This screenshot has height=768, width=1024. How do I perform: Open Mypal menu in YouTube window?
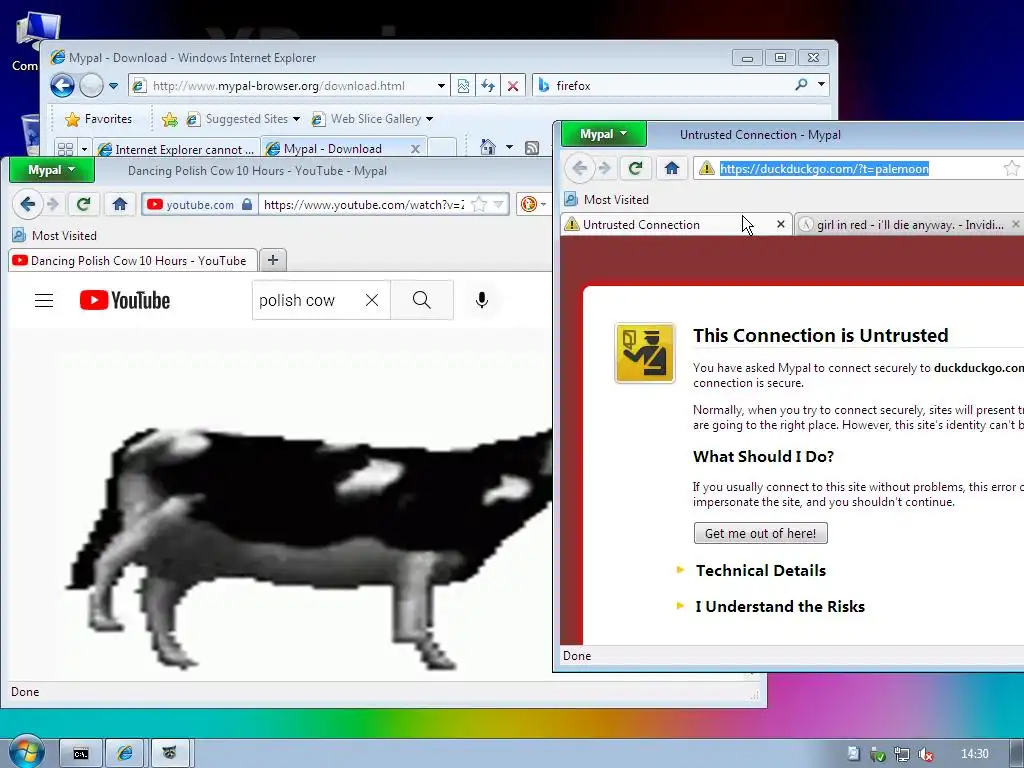pyautogui.click(x=52, y=170)
